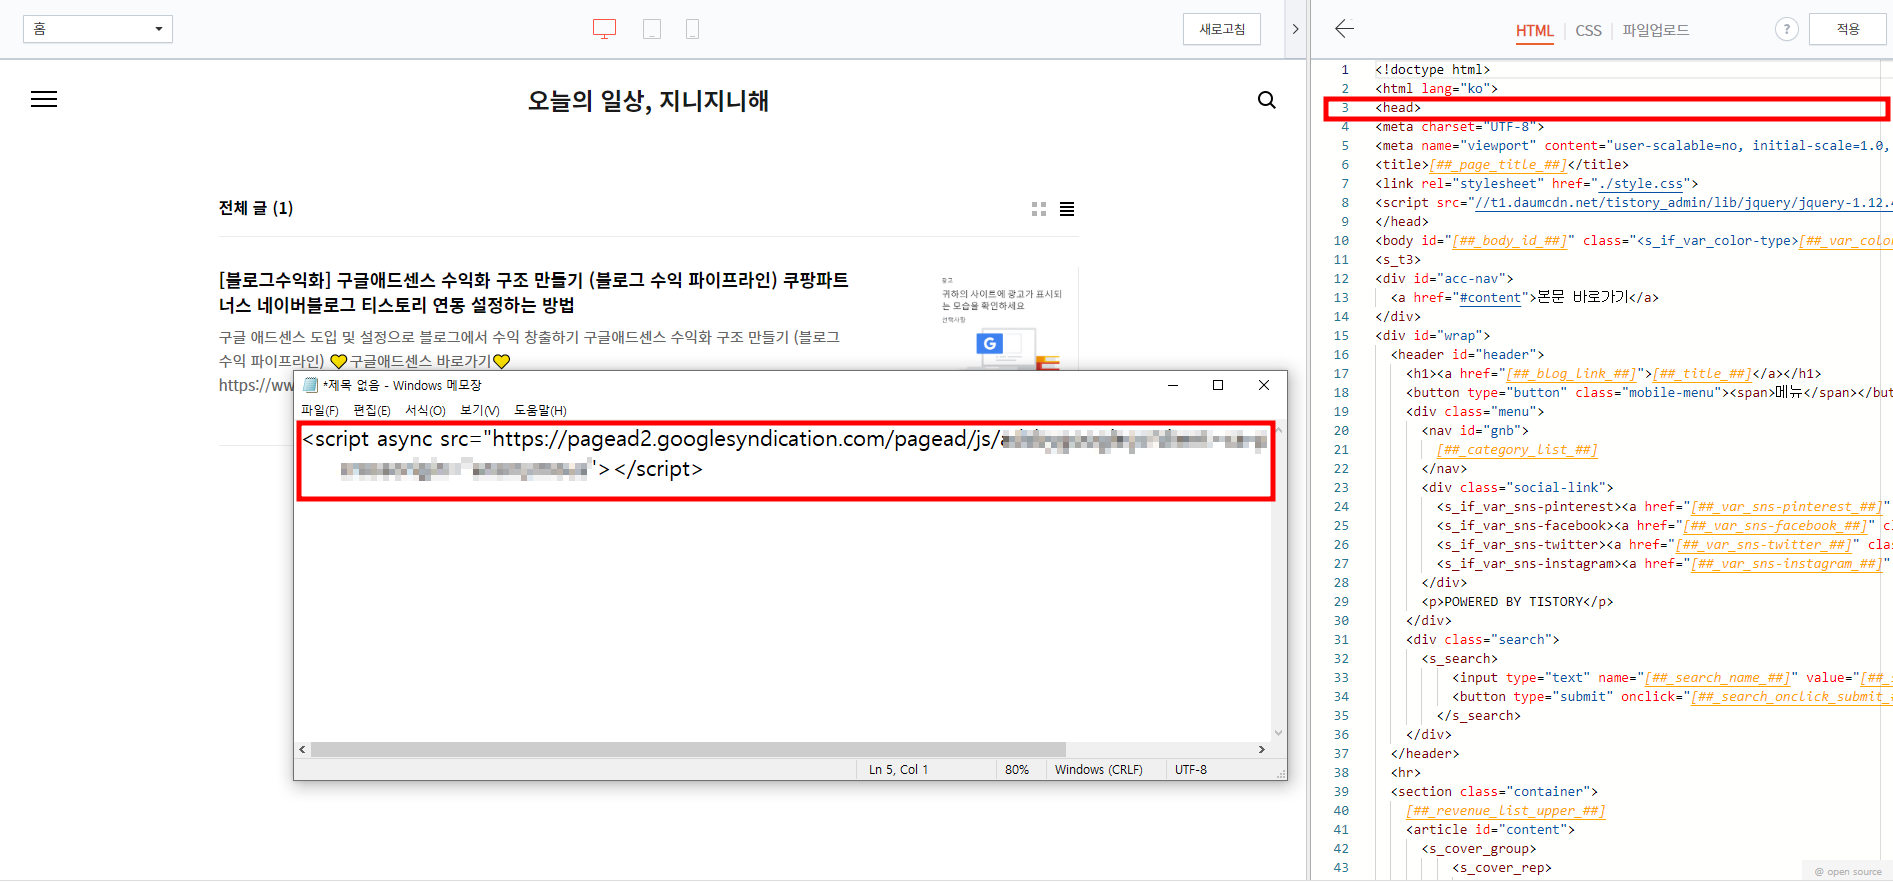Image resolution: width=1893 pixels, height=883 pixels.
Task: Switch to the CSS tab
Action: 1588,30
